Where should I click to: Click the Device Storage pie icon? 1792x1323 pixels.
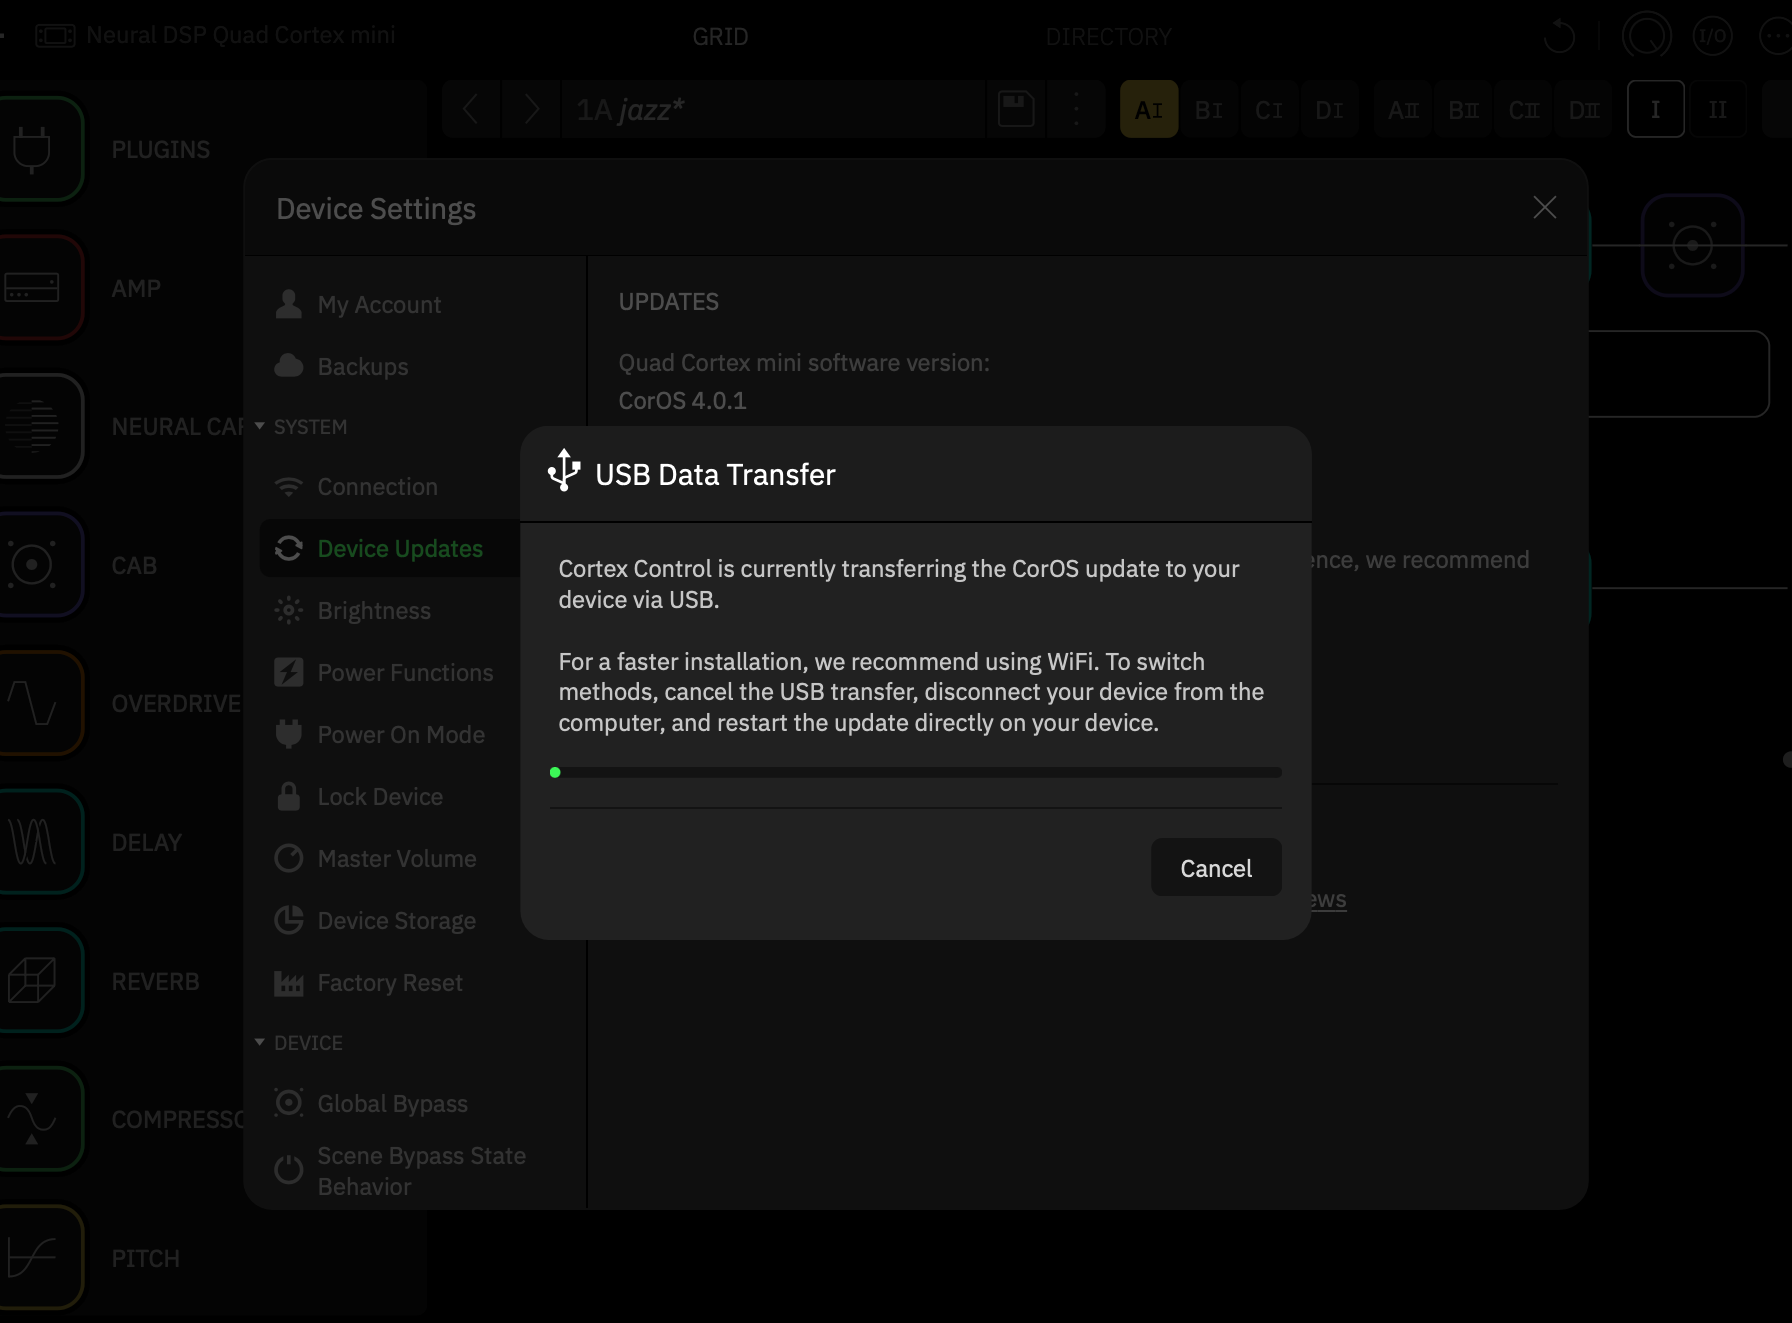(289, 921)
